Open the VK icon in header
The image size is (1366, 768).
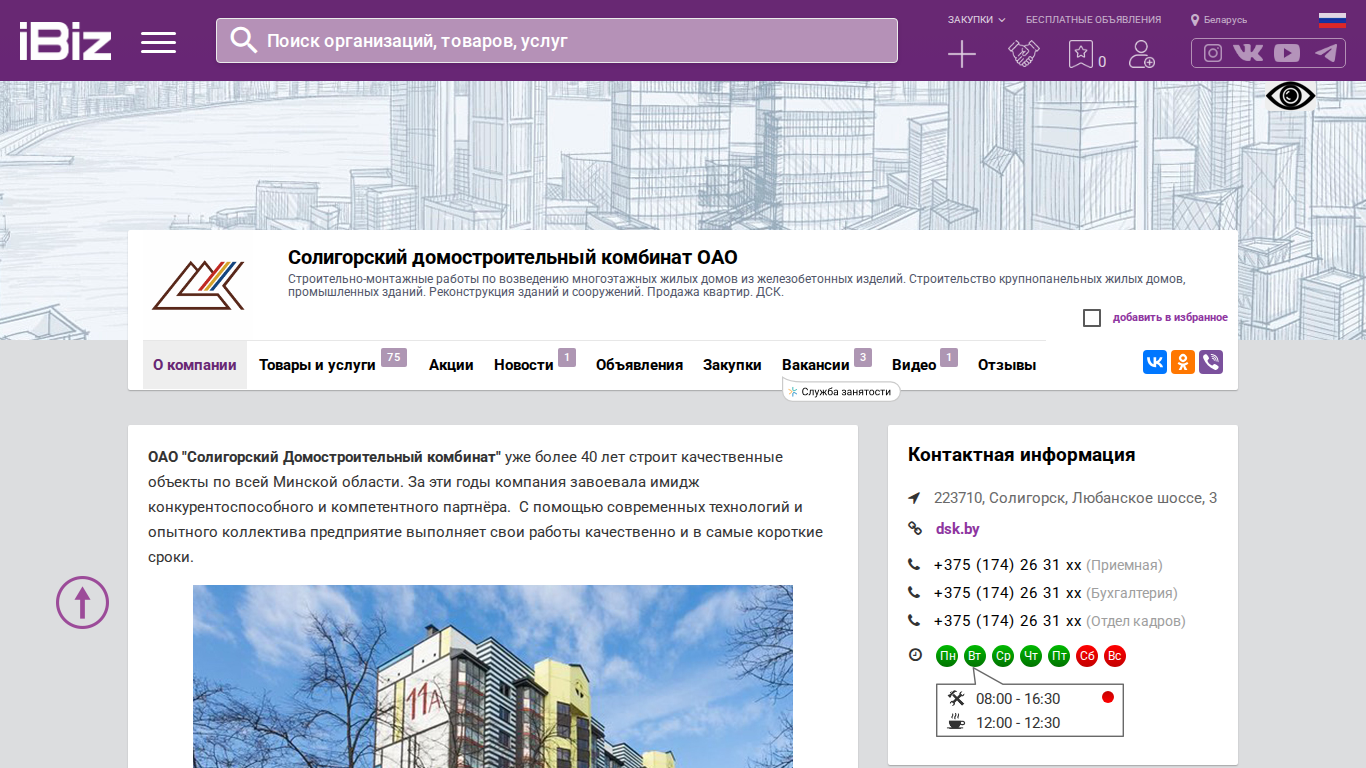coord(1248,53)
